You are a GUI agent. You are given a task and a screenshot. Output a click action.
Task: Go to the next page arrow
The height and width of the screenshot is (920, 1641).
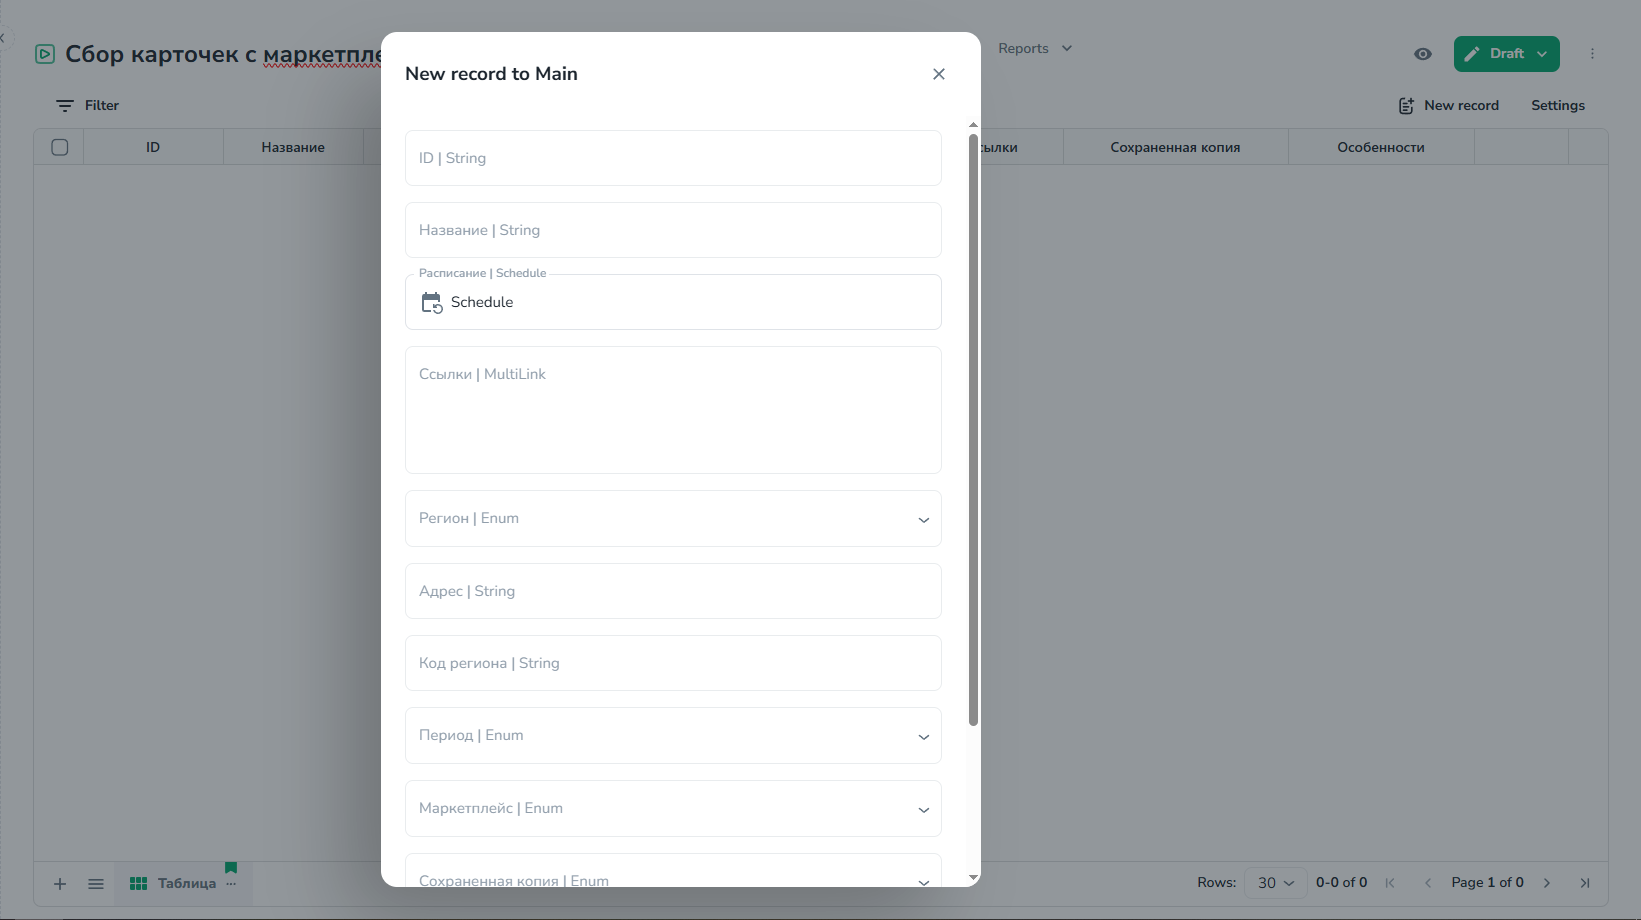point(1546,883)
